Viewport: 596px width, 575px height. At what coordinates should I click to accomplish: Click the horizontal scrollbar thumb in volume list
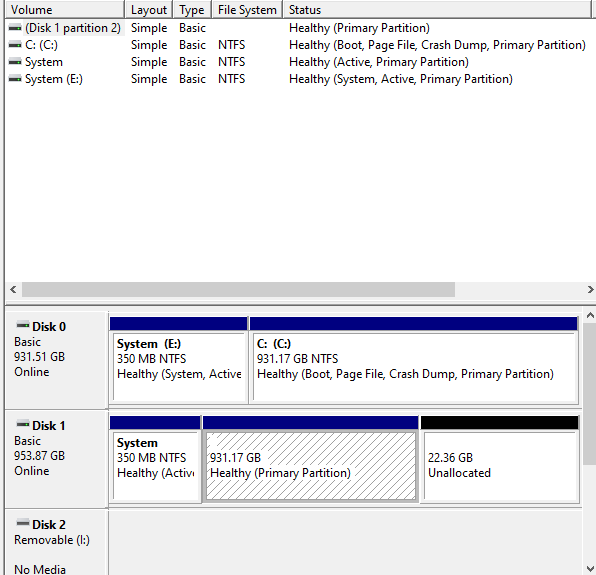pyautogui.click(x=238, y=290)
